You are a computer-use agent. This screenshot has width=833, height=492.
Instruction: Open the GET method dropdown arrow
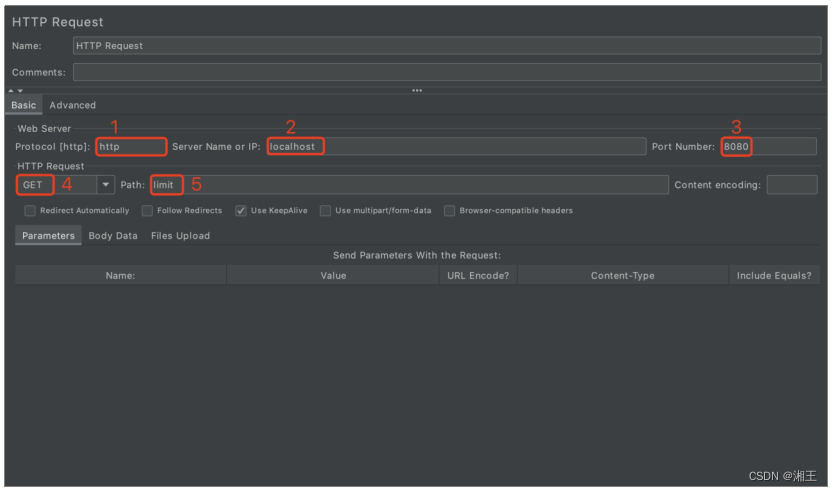coord(106,185)
